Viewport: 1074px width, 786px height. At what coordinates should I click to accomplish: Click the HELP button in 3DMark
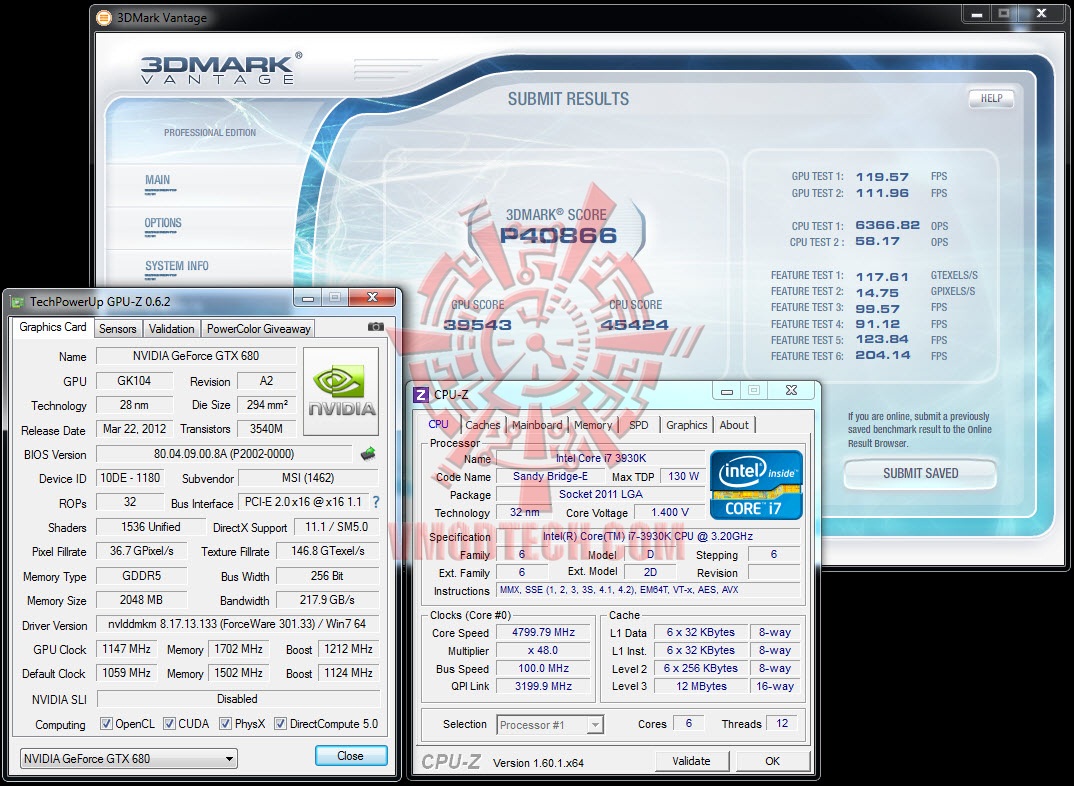tap(991, 99)
